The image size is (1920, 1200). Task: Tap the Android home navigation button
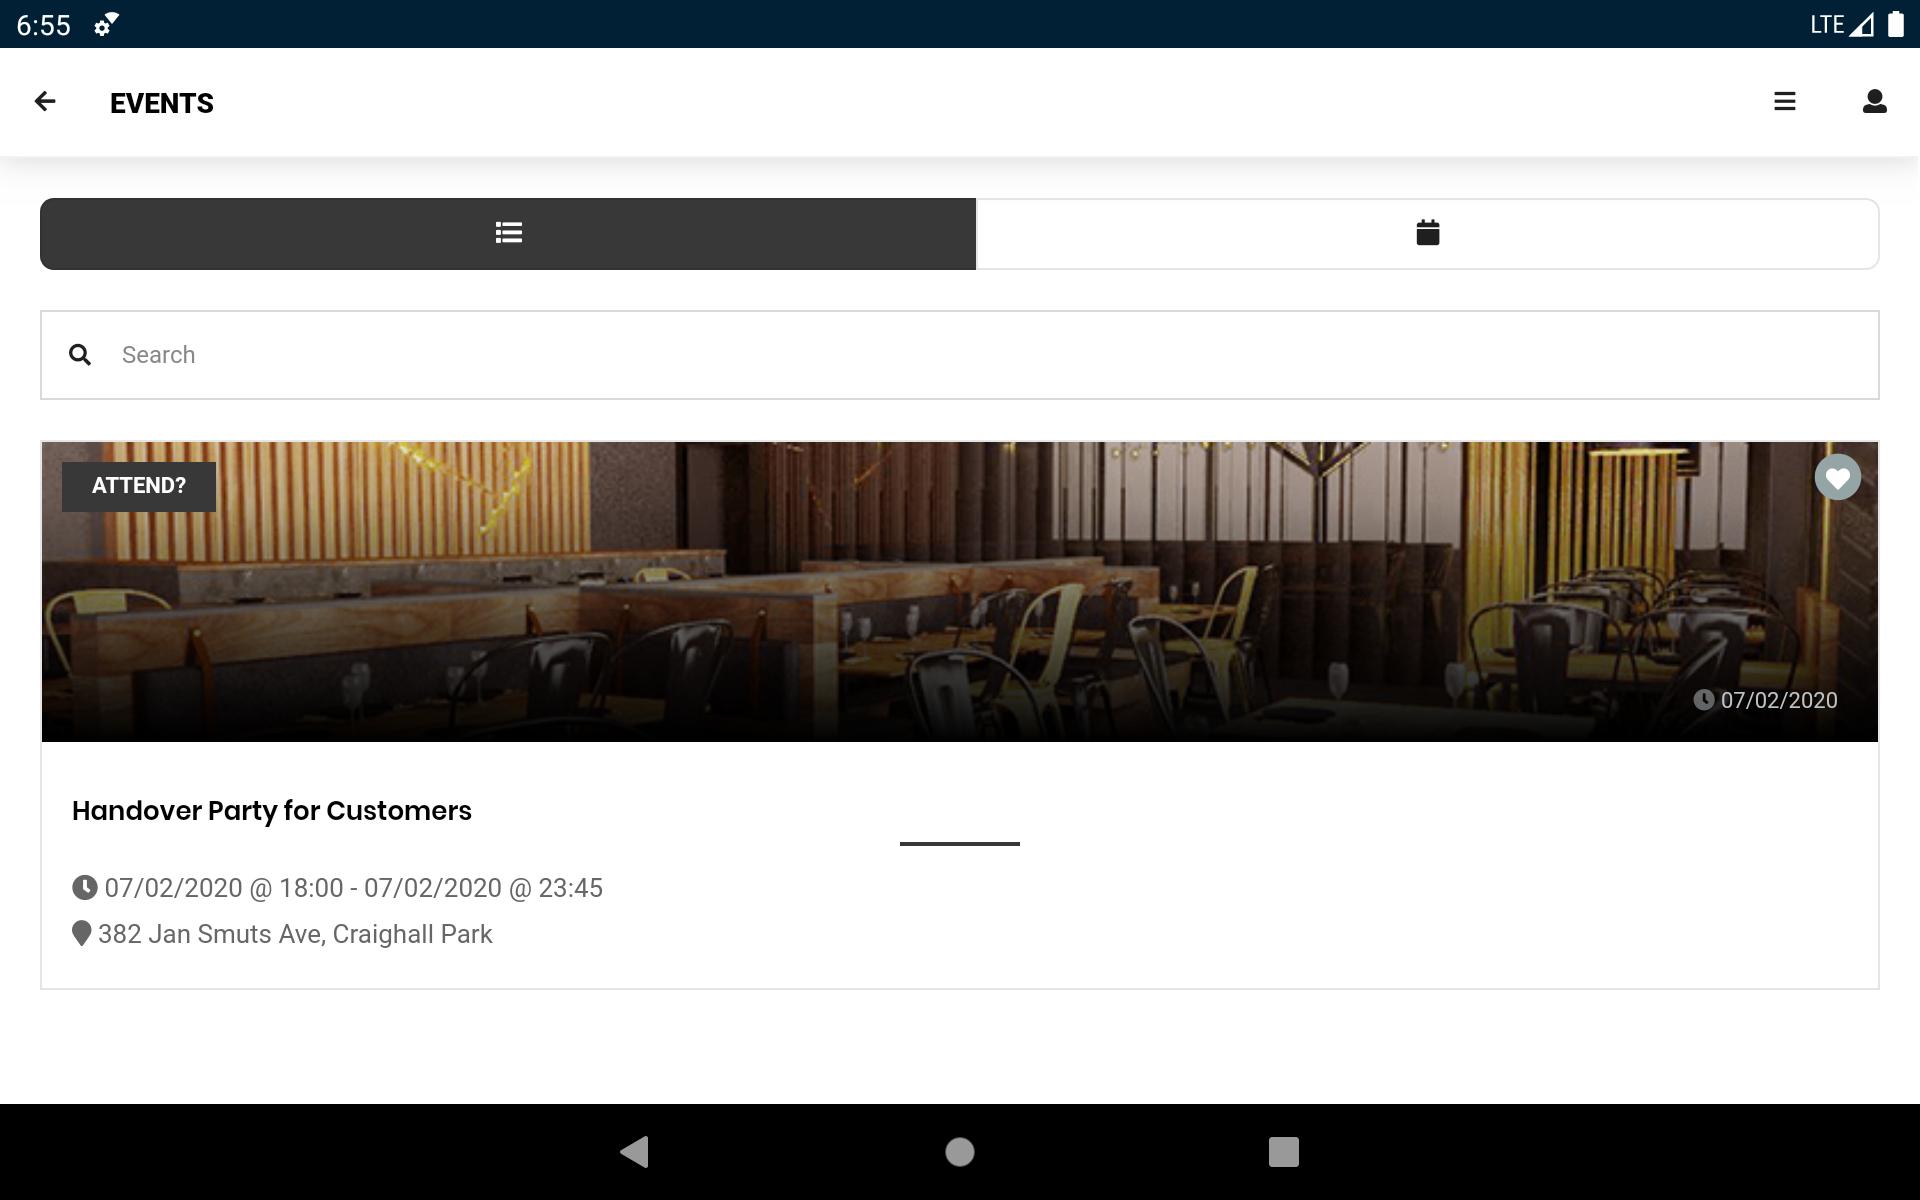click(x=960, y=1152)
